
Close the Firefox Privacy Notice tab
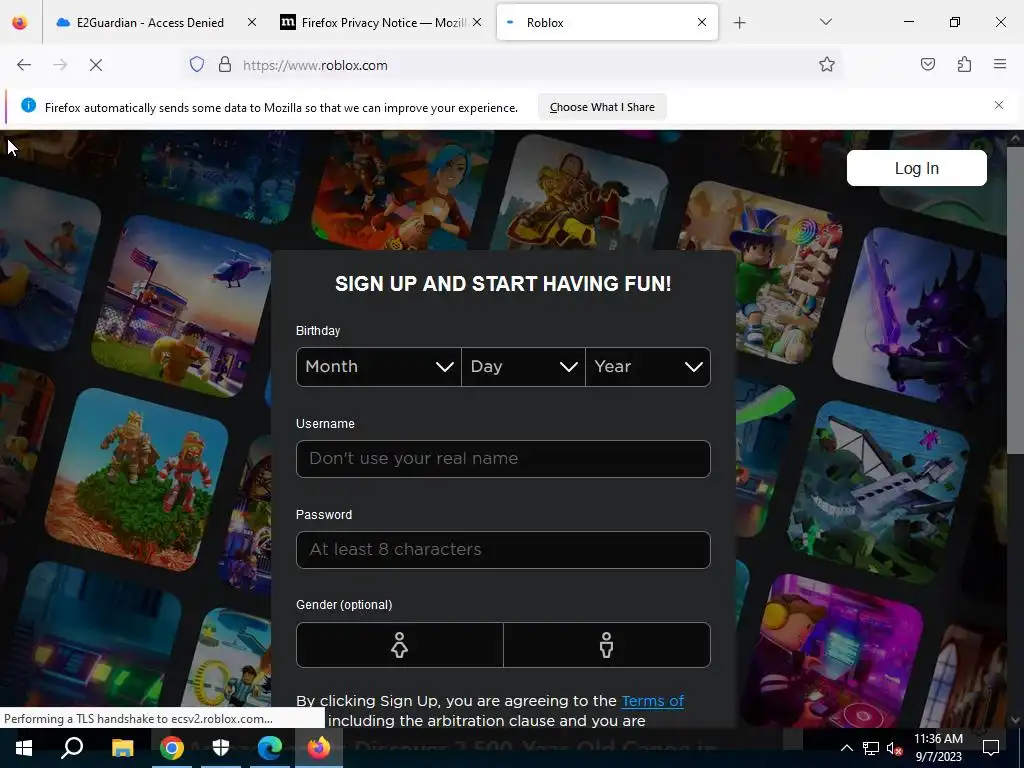click(477, 23)
